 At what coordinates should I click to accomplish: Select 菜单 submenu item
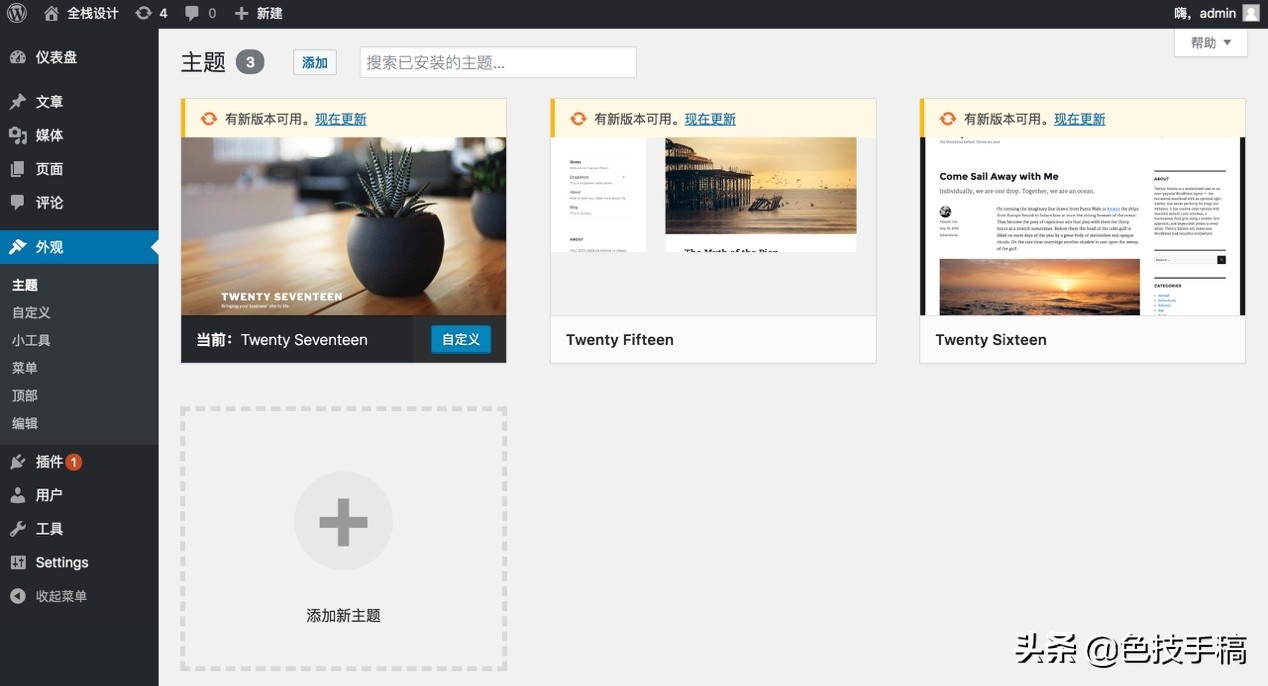tap(25, 367)
